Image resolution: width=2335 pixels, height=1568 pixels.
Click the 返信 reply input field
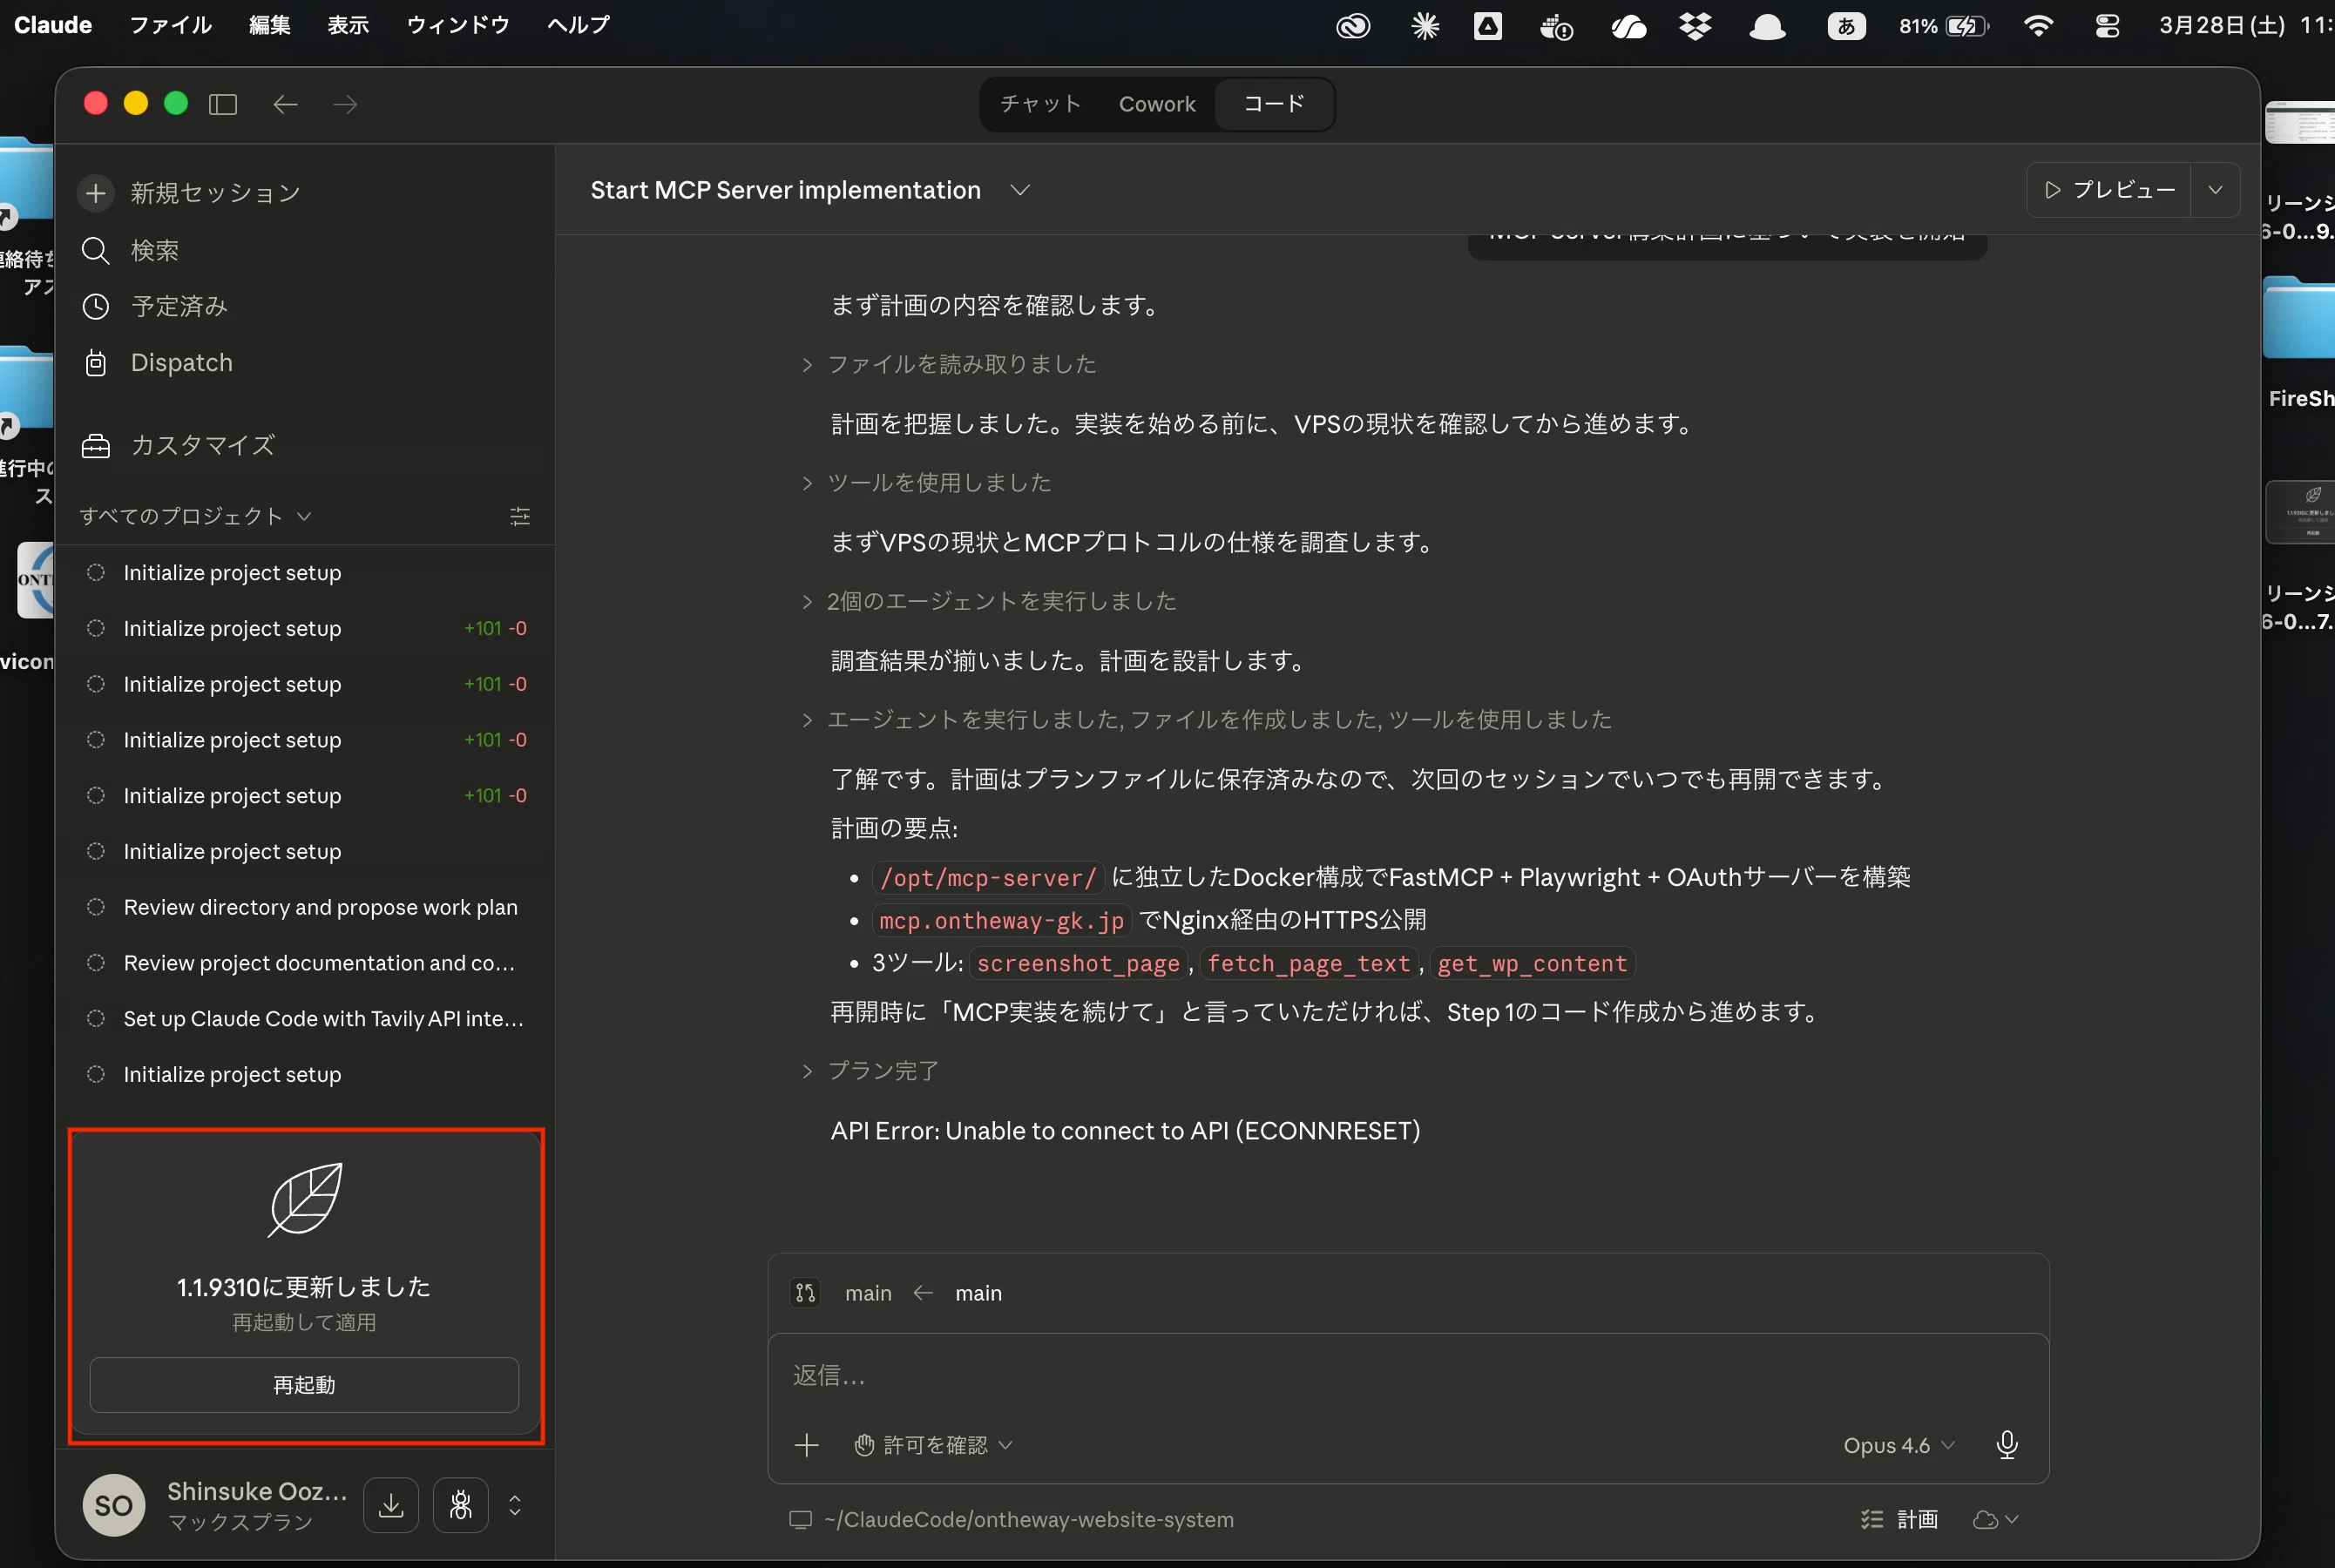(1408, 1376)
